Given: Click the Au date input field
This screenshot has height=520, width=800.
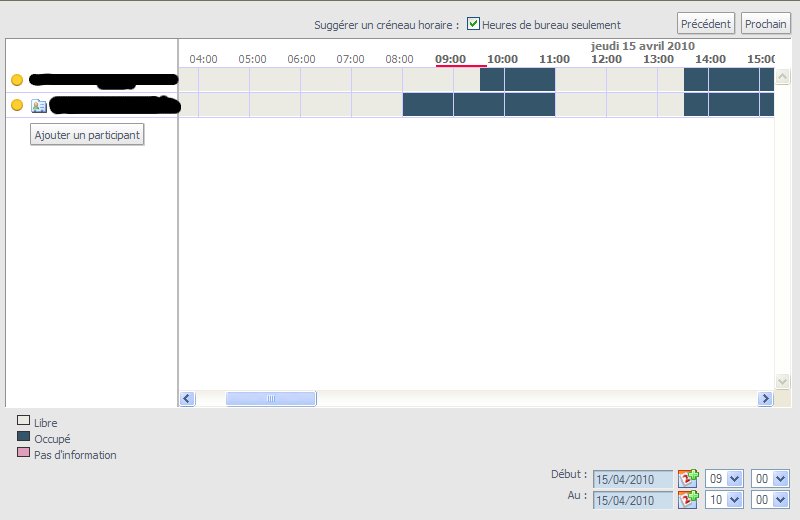Looking at the screenshot, I should click(633, 500).
